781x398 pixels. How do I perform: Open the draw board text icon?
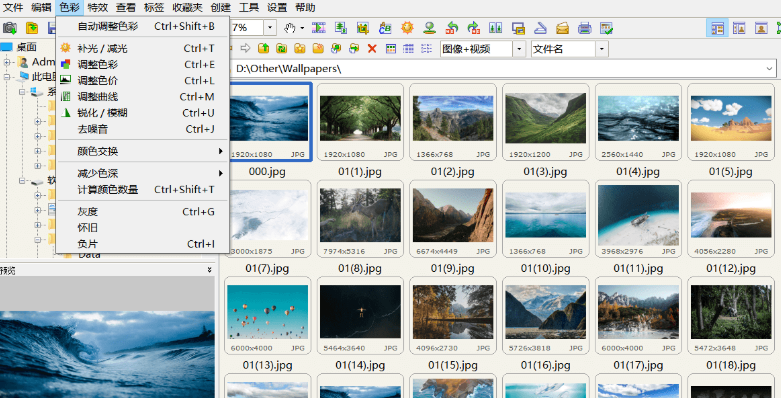pos(385,28)
